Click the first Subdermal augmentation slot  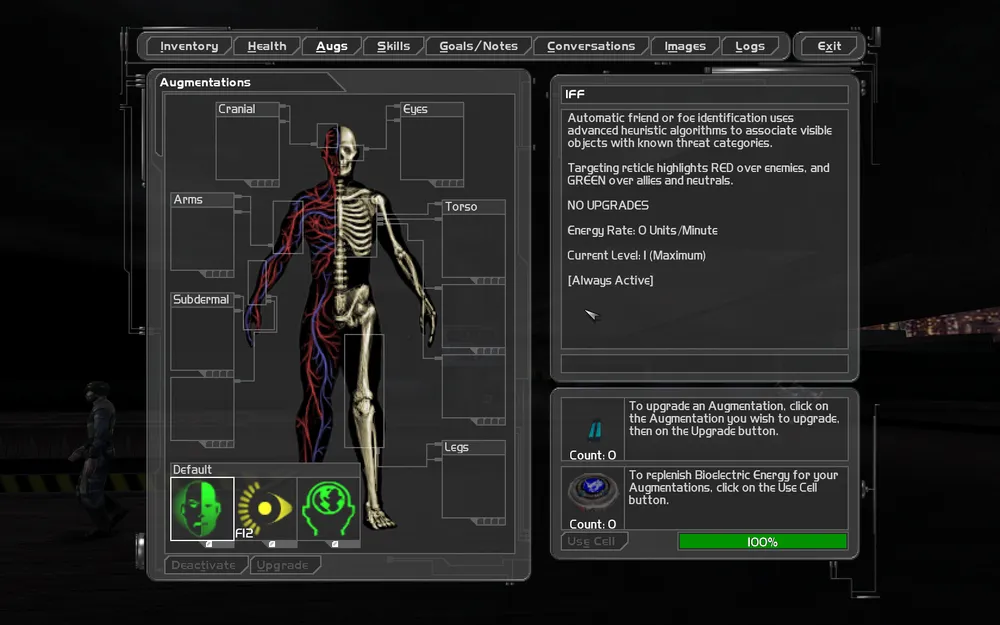203,338
